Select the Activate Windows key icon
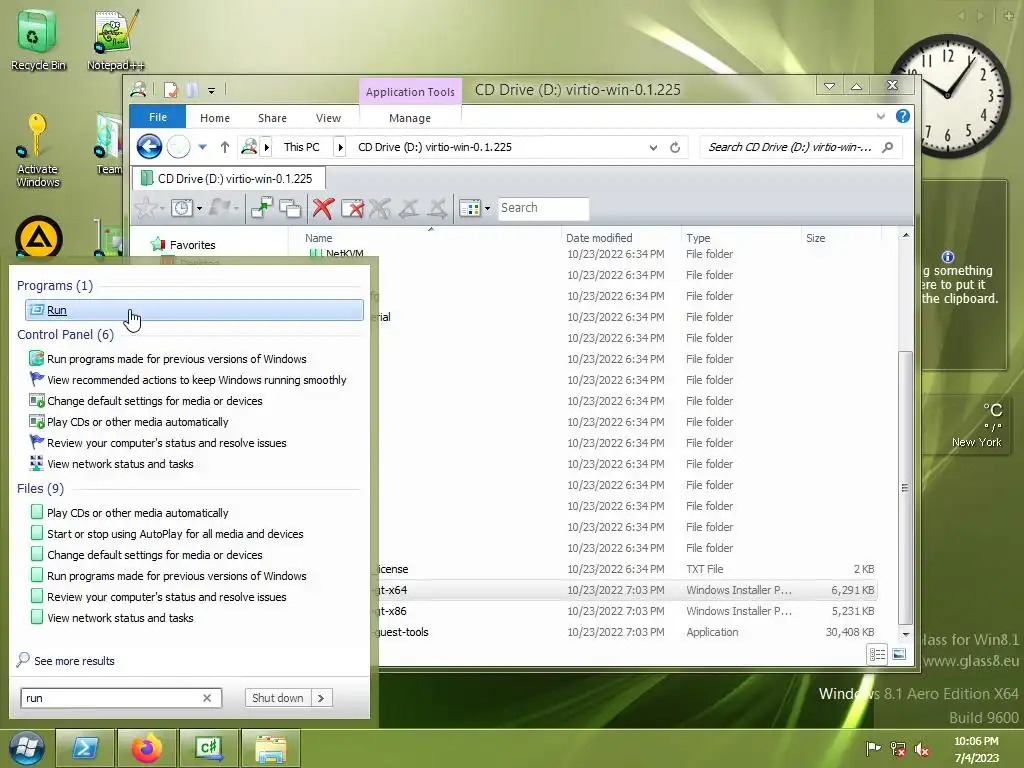 point(37,150)
